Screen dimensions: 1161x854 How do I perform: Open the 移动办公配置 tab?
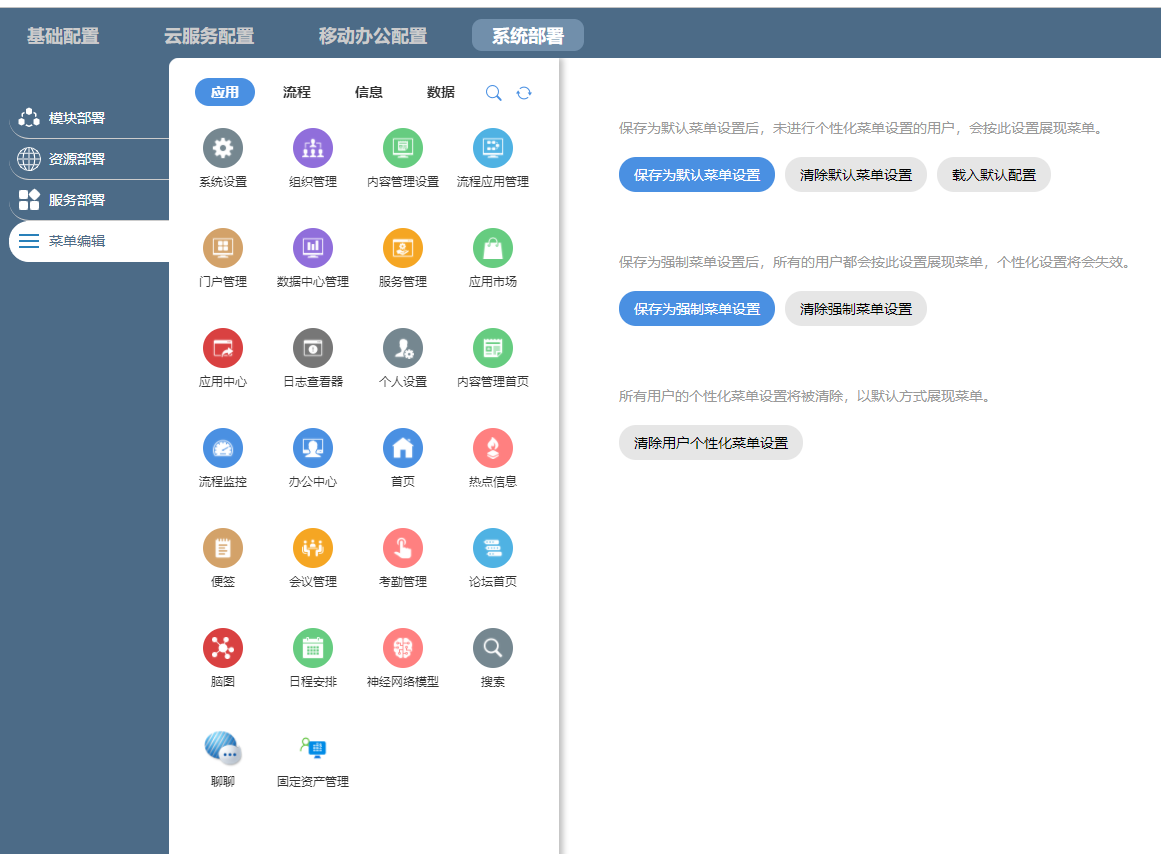(372, 36)
